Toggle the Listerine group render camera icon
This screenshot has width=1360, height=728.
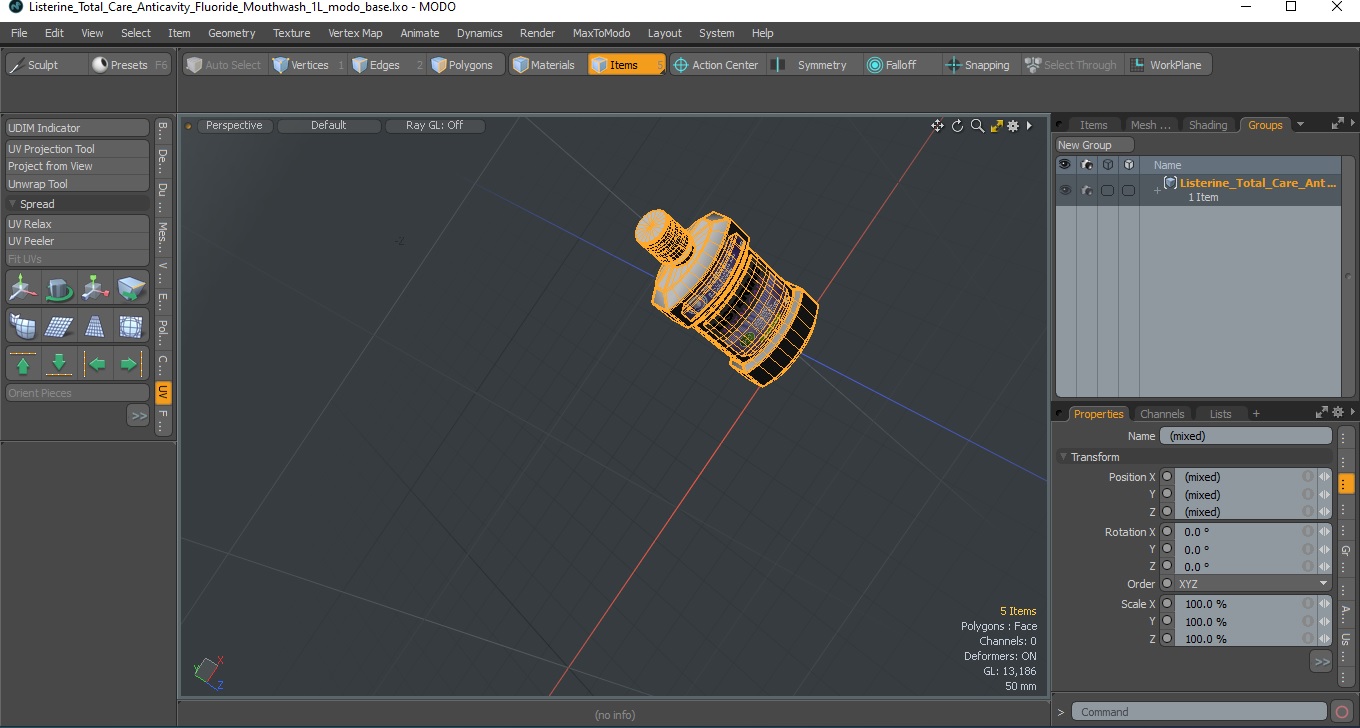[x=1087, y=190]
